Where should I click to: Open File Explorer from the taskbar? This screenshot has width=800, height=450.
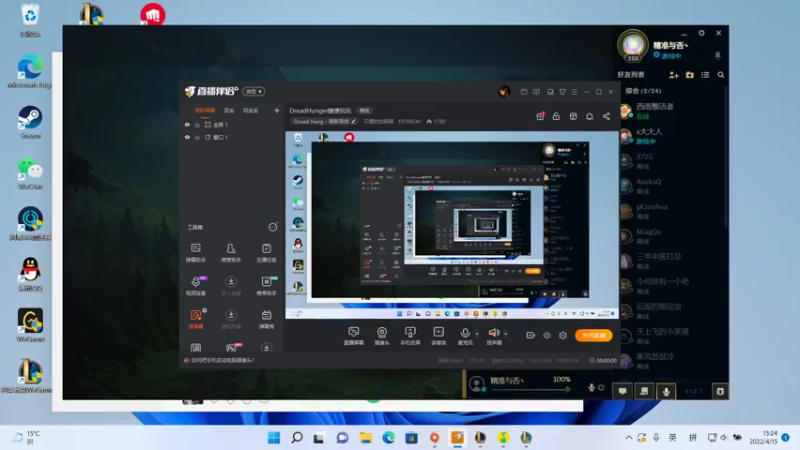click(365, 438)
